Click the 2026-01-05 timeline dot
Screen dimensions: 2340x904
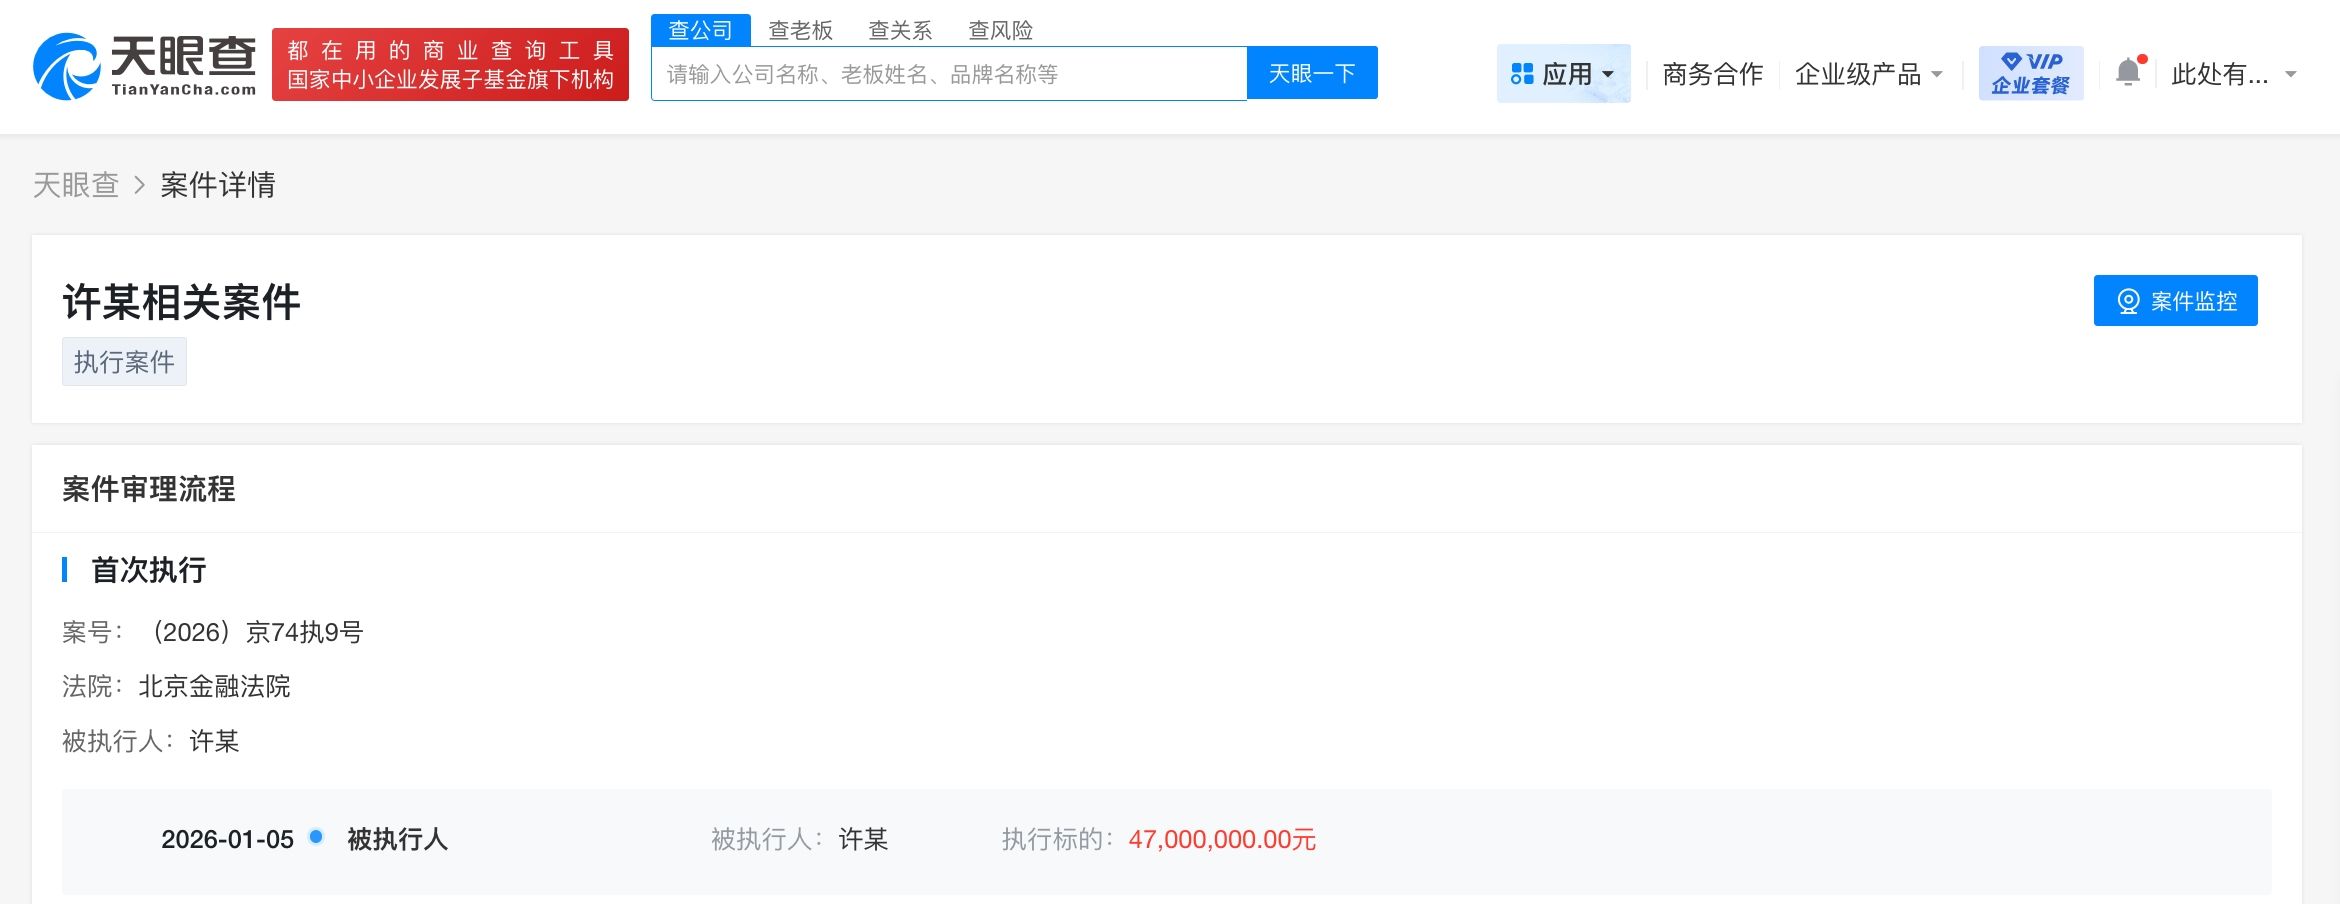[316, 837]
